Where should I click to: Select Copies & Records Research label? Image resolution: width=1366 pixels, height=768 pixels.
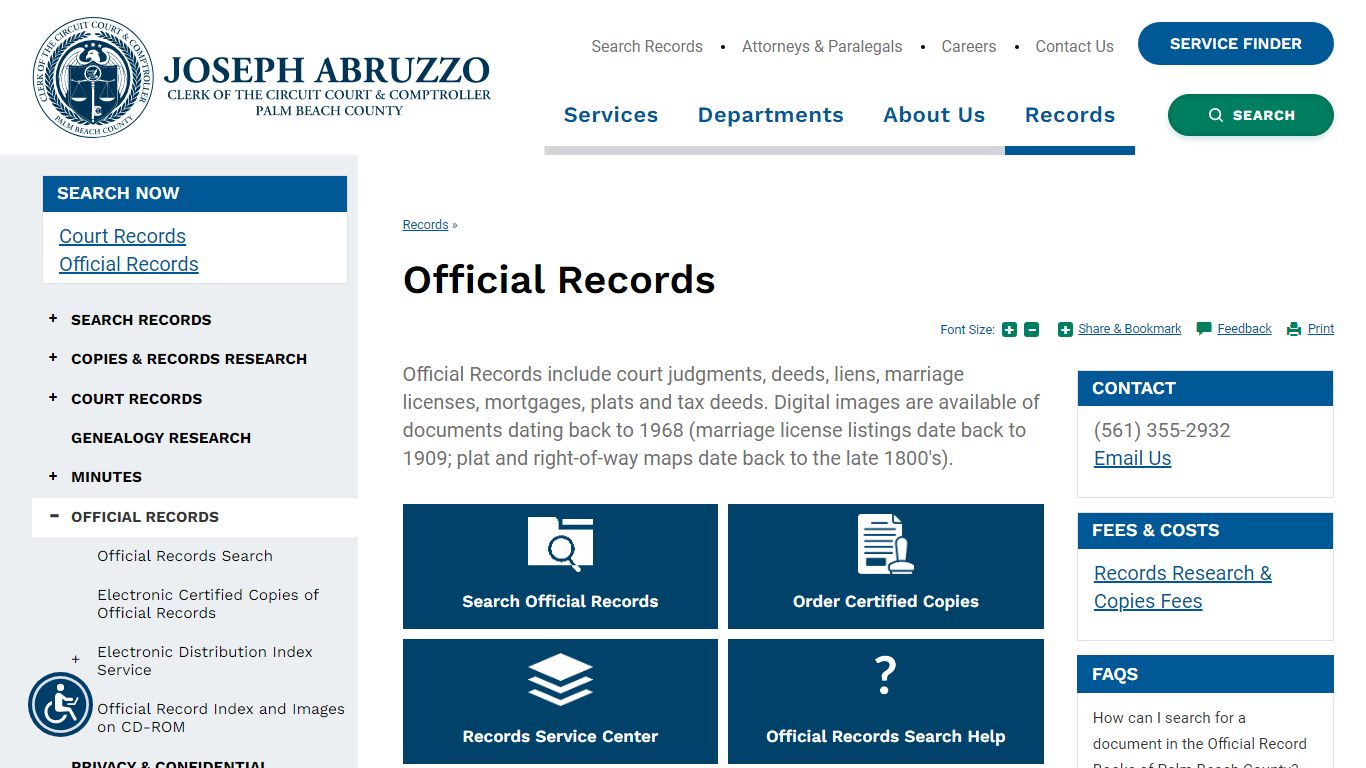coord(189,359)
